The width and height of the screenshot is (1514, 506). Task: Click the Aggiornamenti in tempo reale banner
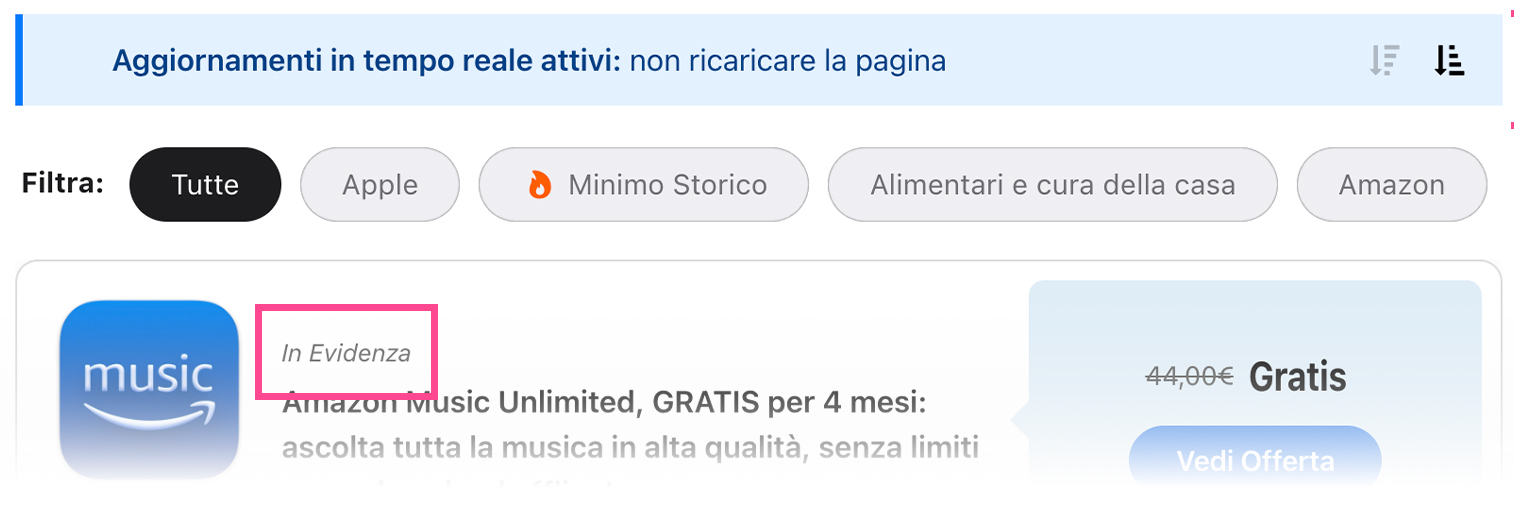coord(759,60)
